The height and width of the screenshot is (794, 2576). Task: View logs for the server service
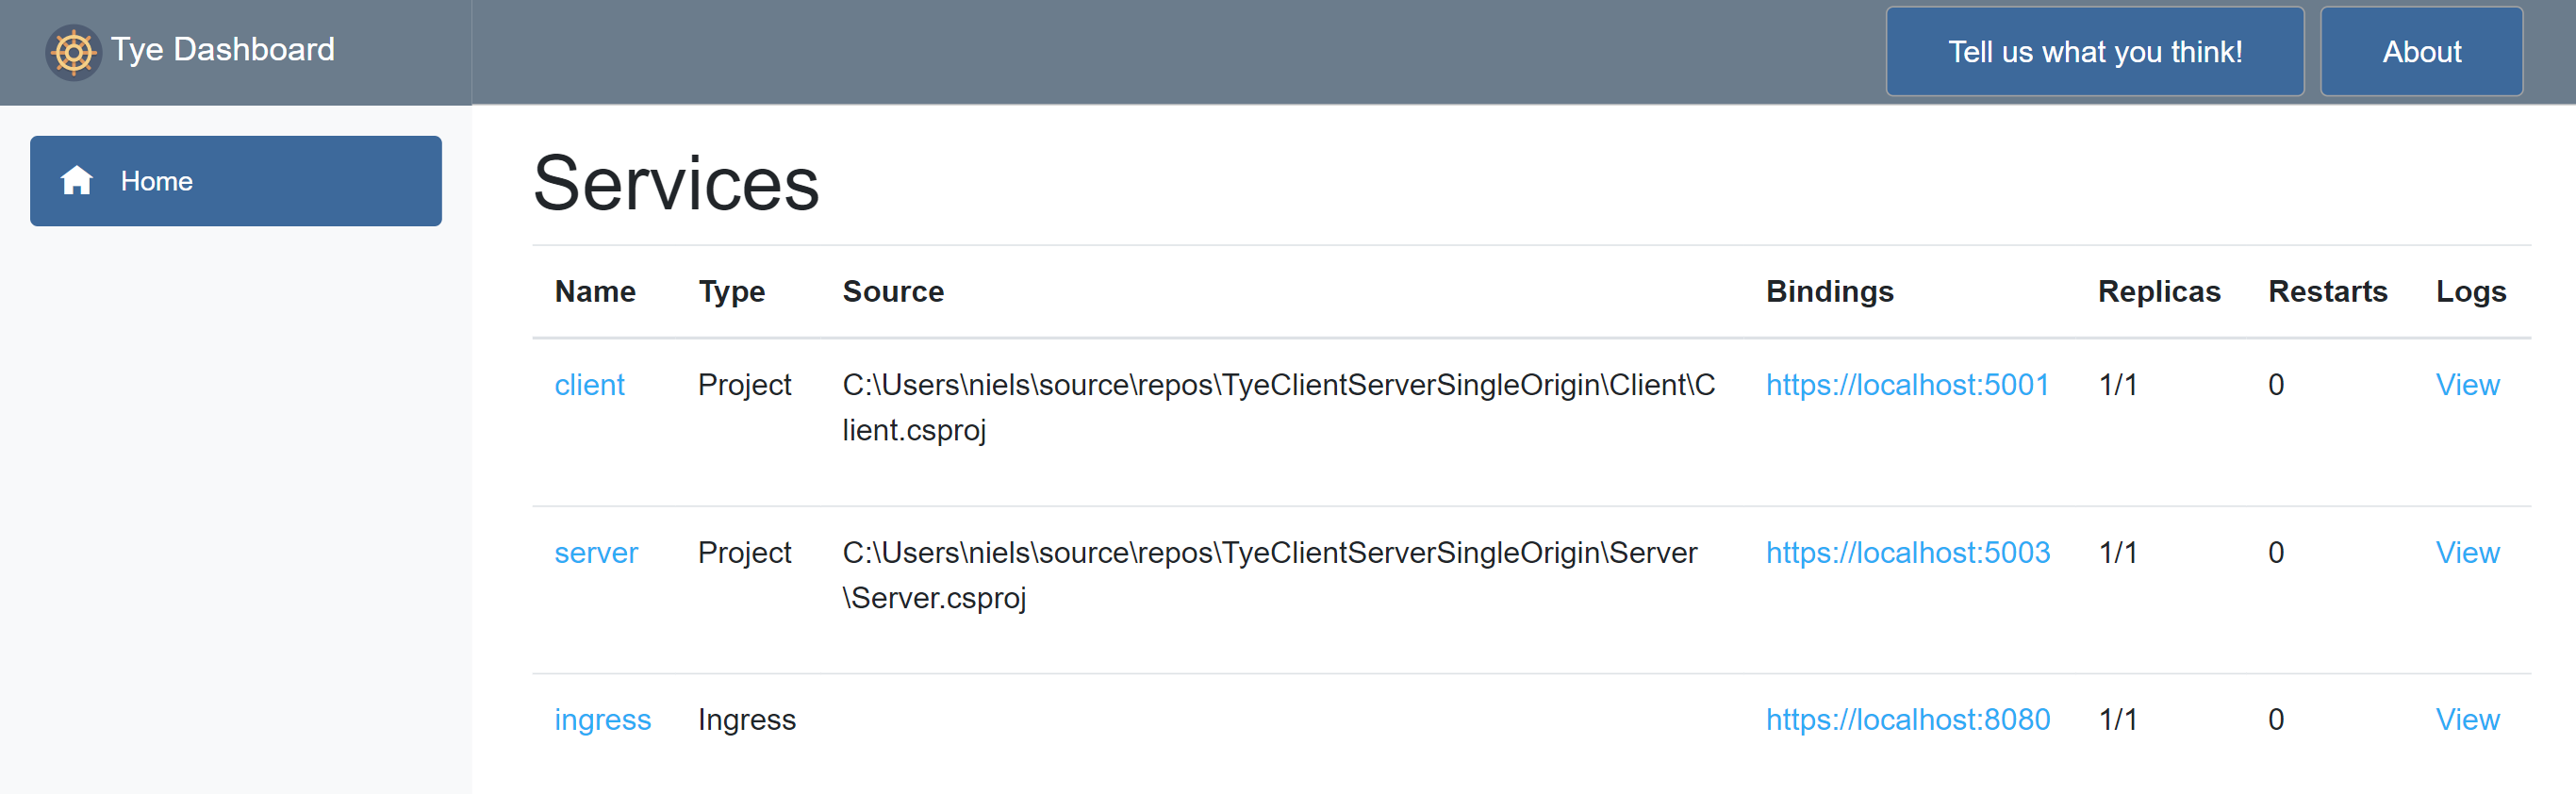point(2466,553)
